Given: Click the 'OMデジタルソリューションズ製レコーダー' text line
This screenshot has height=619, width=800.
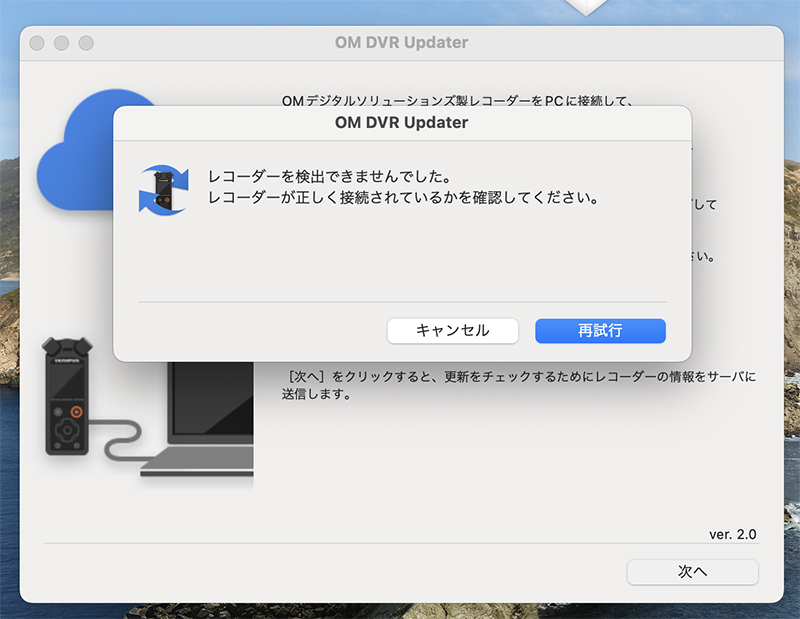Looking at the screenshot, I should pyautogui.click(x=458, y=101).
